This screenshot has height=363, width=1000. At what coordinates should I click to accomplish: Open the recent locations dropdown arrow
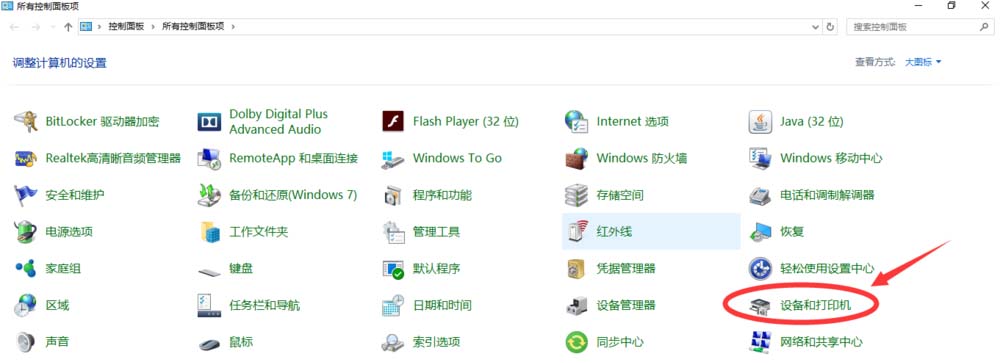(52, 27)
